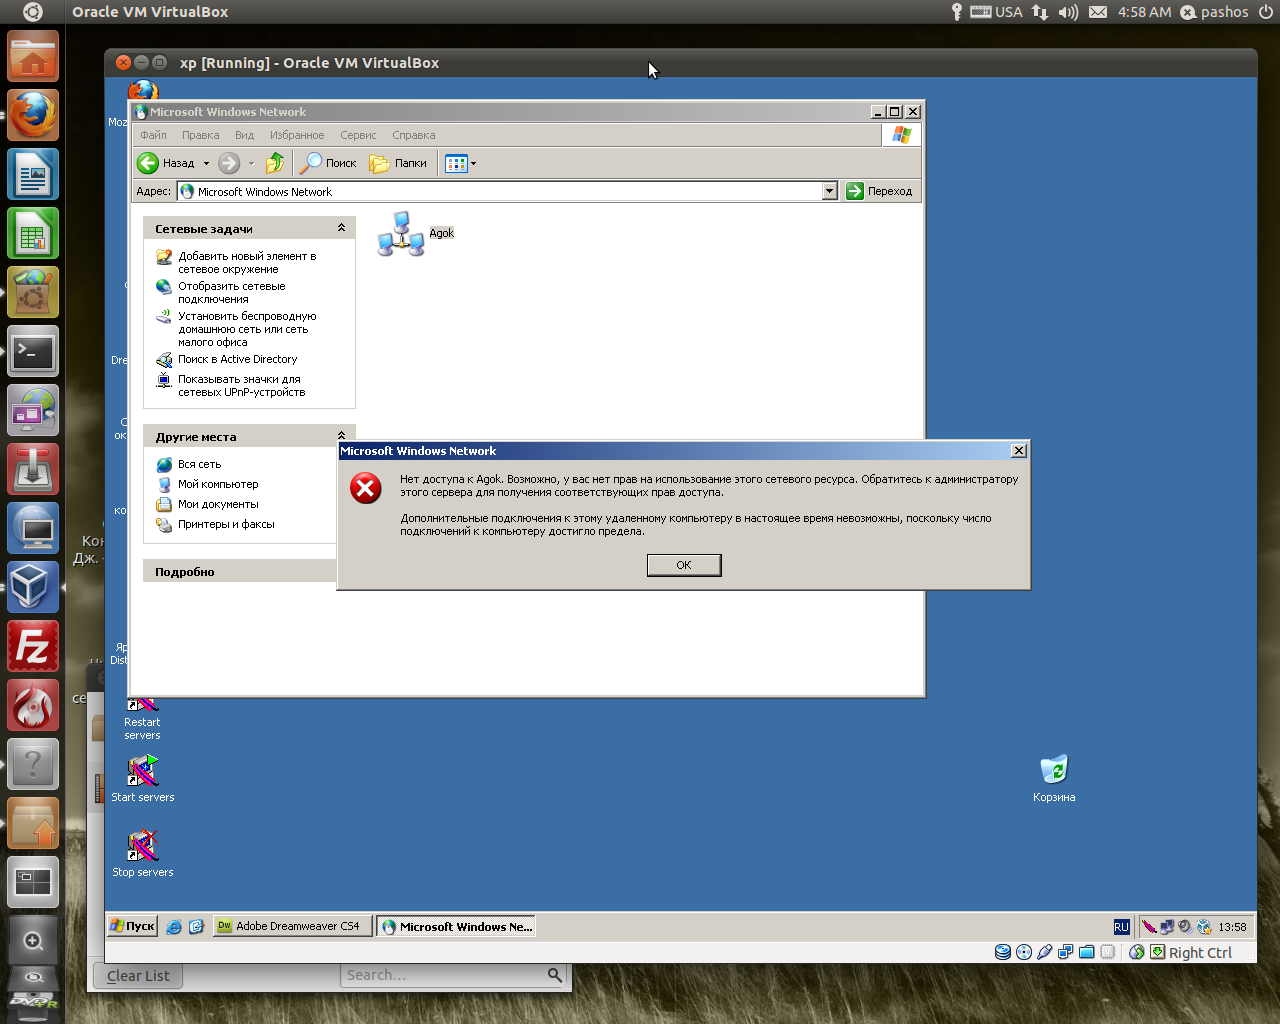Click the RU language indicator
Viewport: 1280px width, 1024px height.
(1121, 927)
